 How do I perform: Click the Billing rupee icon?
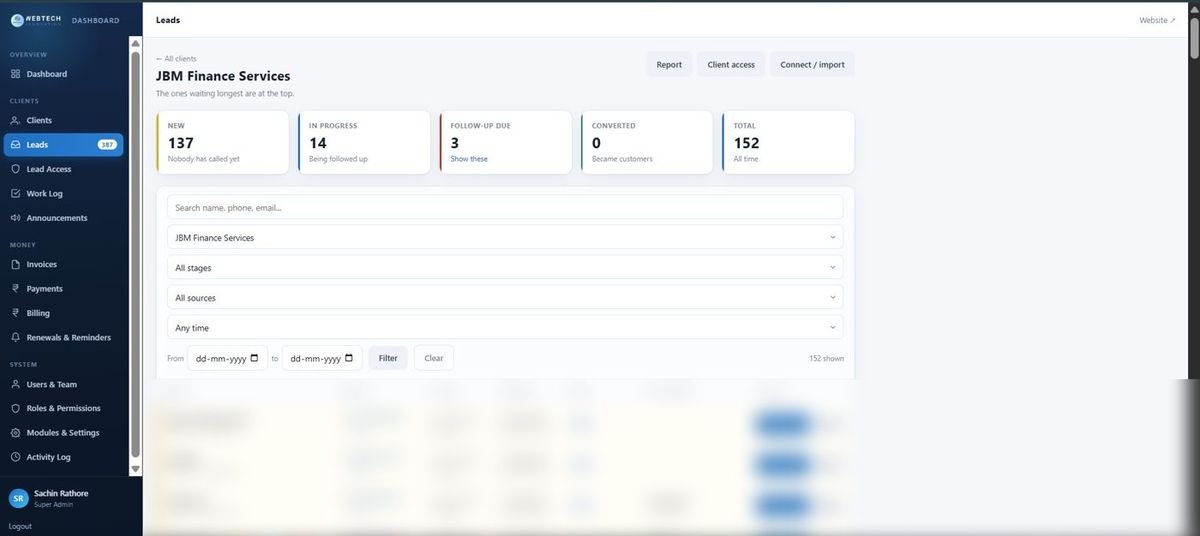(15, 313)
